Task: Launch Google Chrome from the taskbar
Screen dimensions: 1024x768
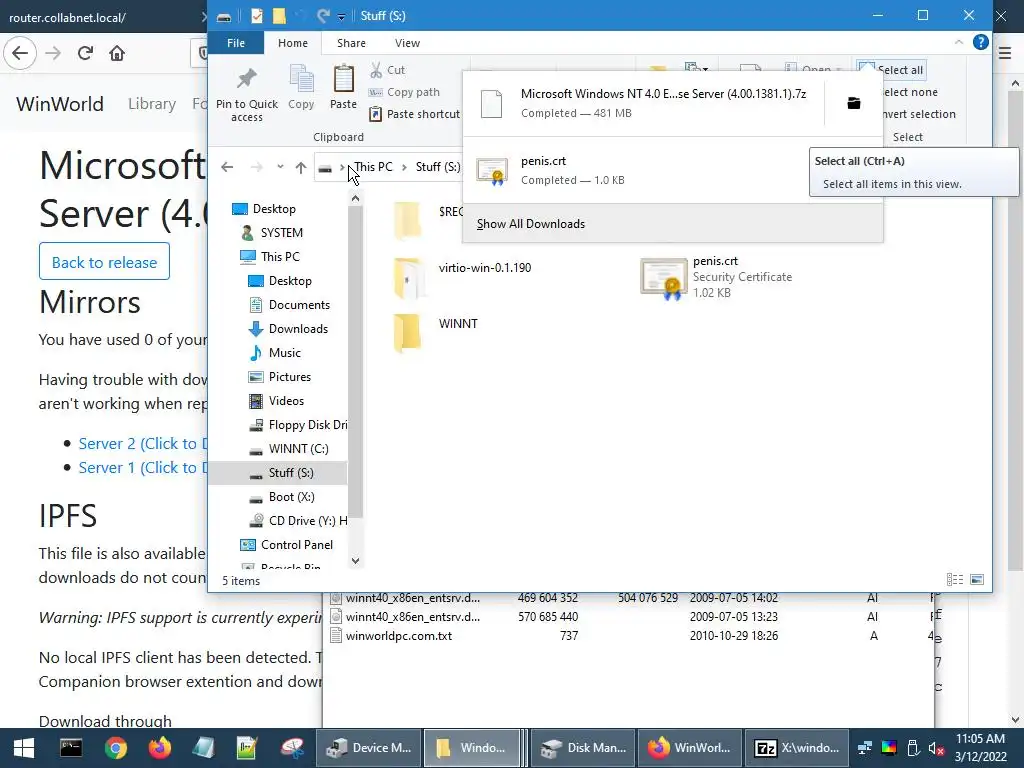Action: pos(116,748)
